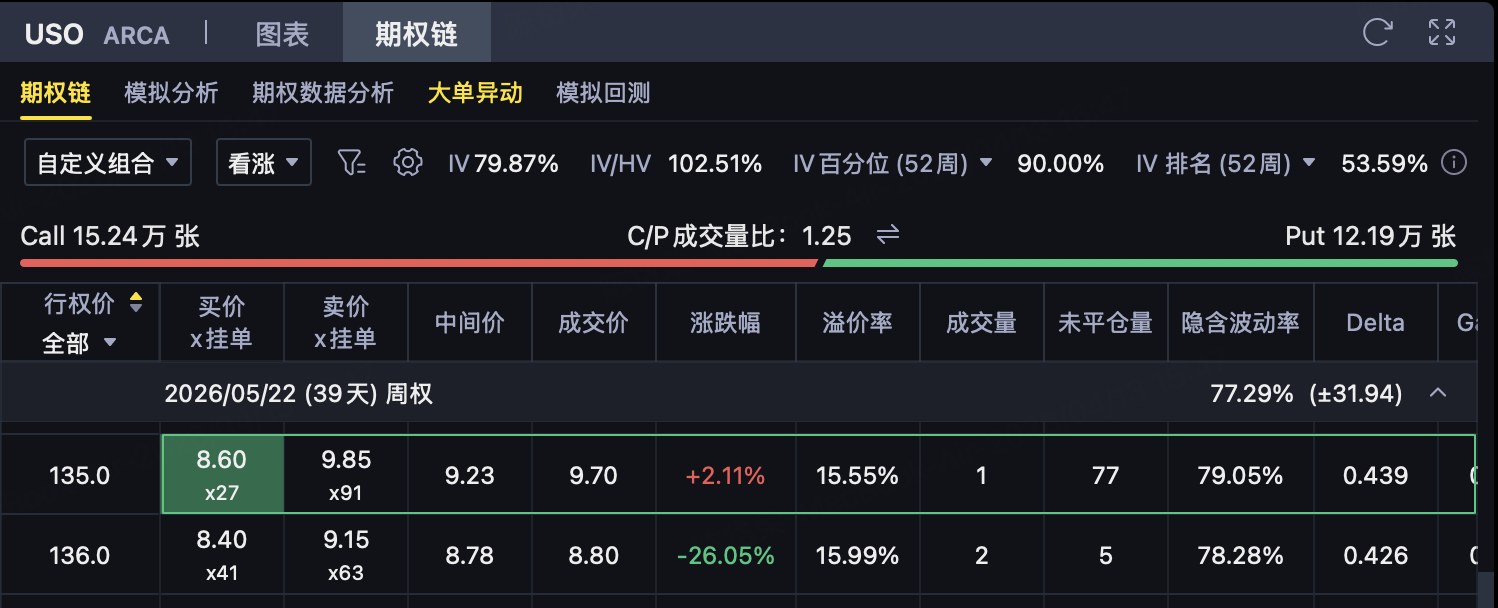Go to 期权数据分析 sub-tab
The height and width of the screenshot is (608, 1498).
click(323, 93)
